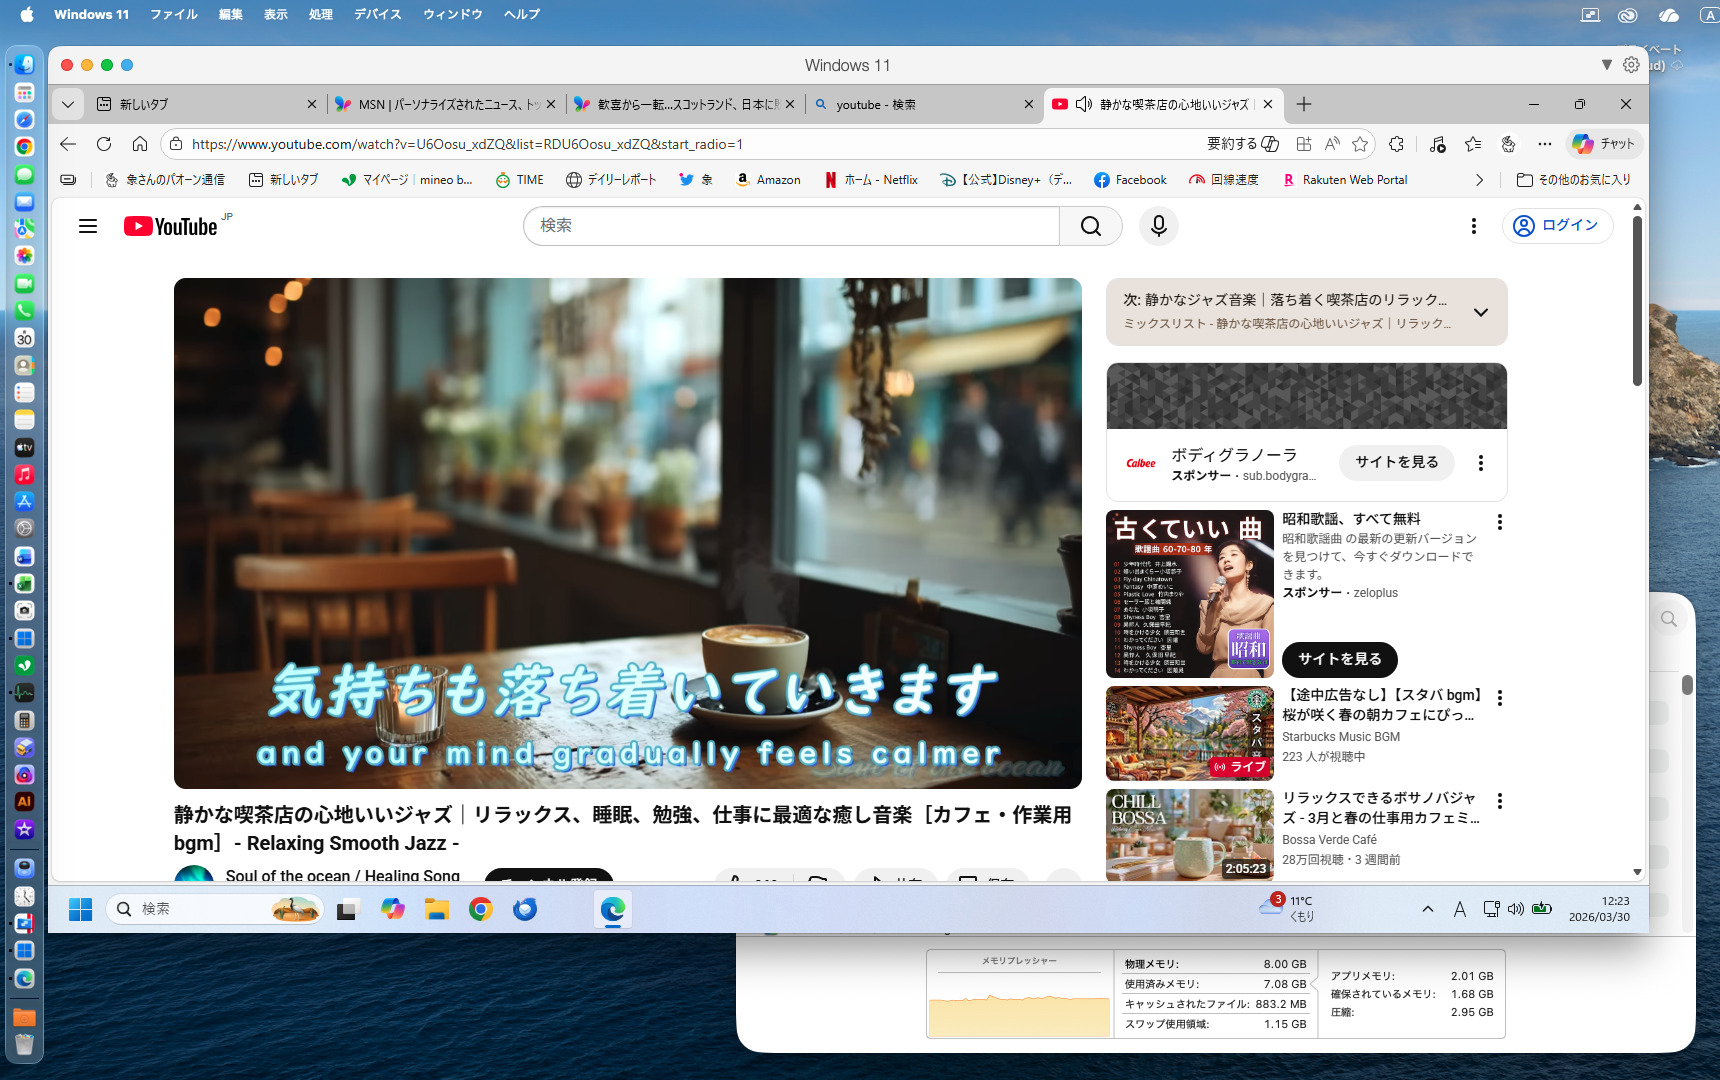Open the YouTube hamburger guide menu
Image resolution: width=1720 pixels, height=1080 pixels.
[x=88, y=226]
